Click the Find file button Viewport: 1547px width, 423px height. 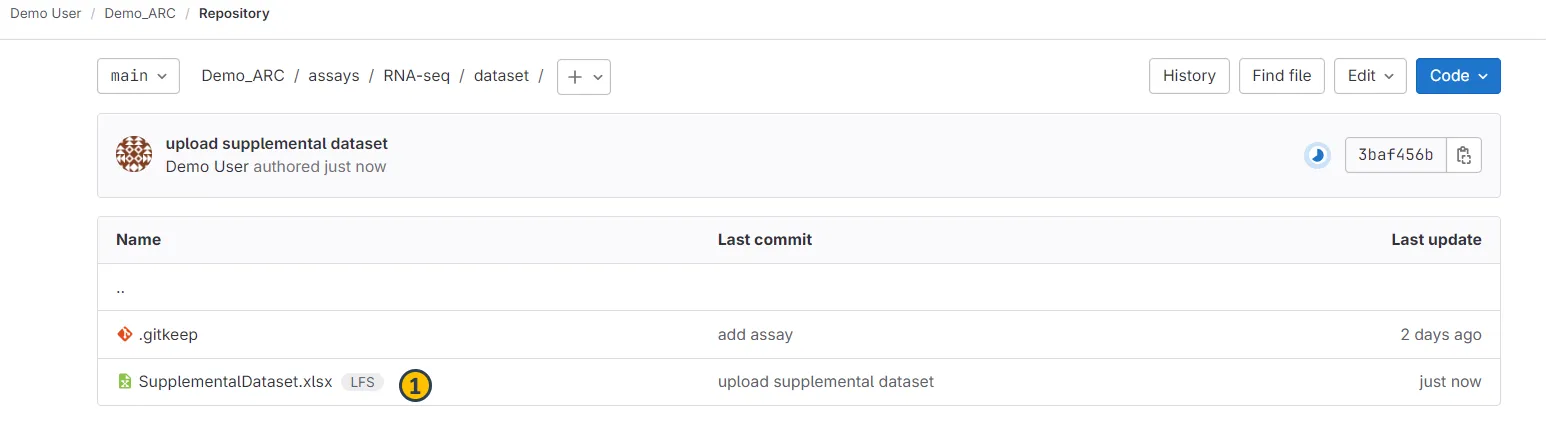(1281, 76)
